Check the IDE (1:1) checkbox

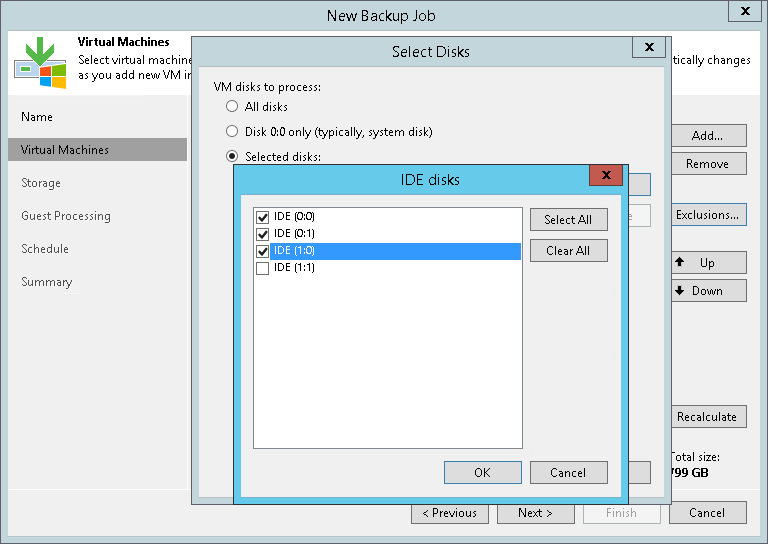tap(263, 268)
